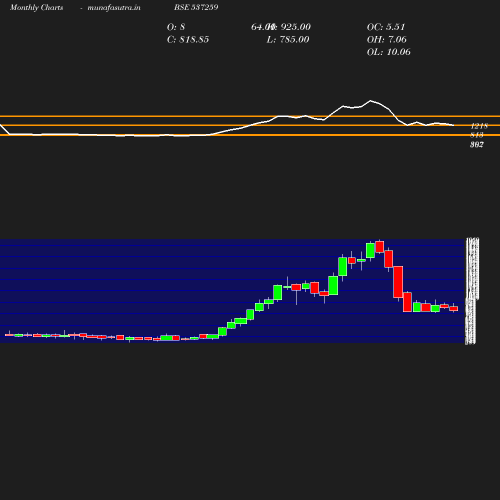Select the "BSE 537259" ticker label
The width and height of the screenshot is (500, 500).
(x=196, y=7)
